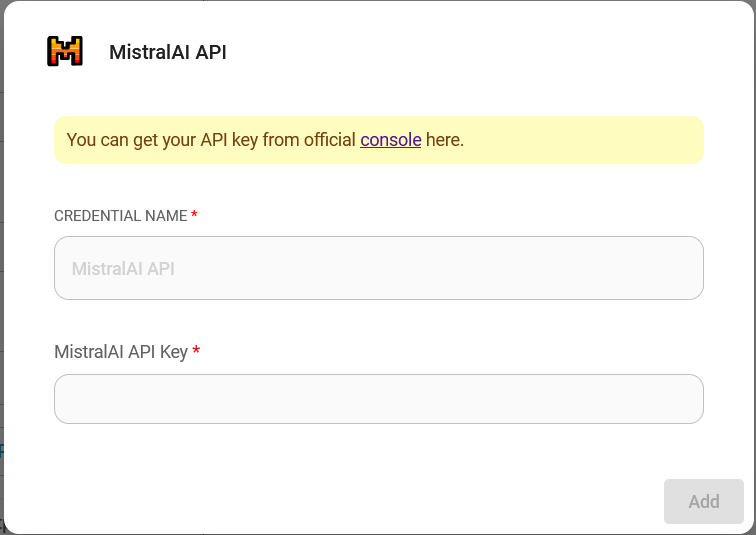This screenshot has width=756, height=535.
Task: Click the 'MistralAI API' placeholder text
Action: point(123,269)
